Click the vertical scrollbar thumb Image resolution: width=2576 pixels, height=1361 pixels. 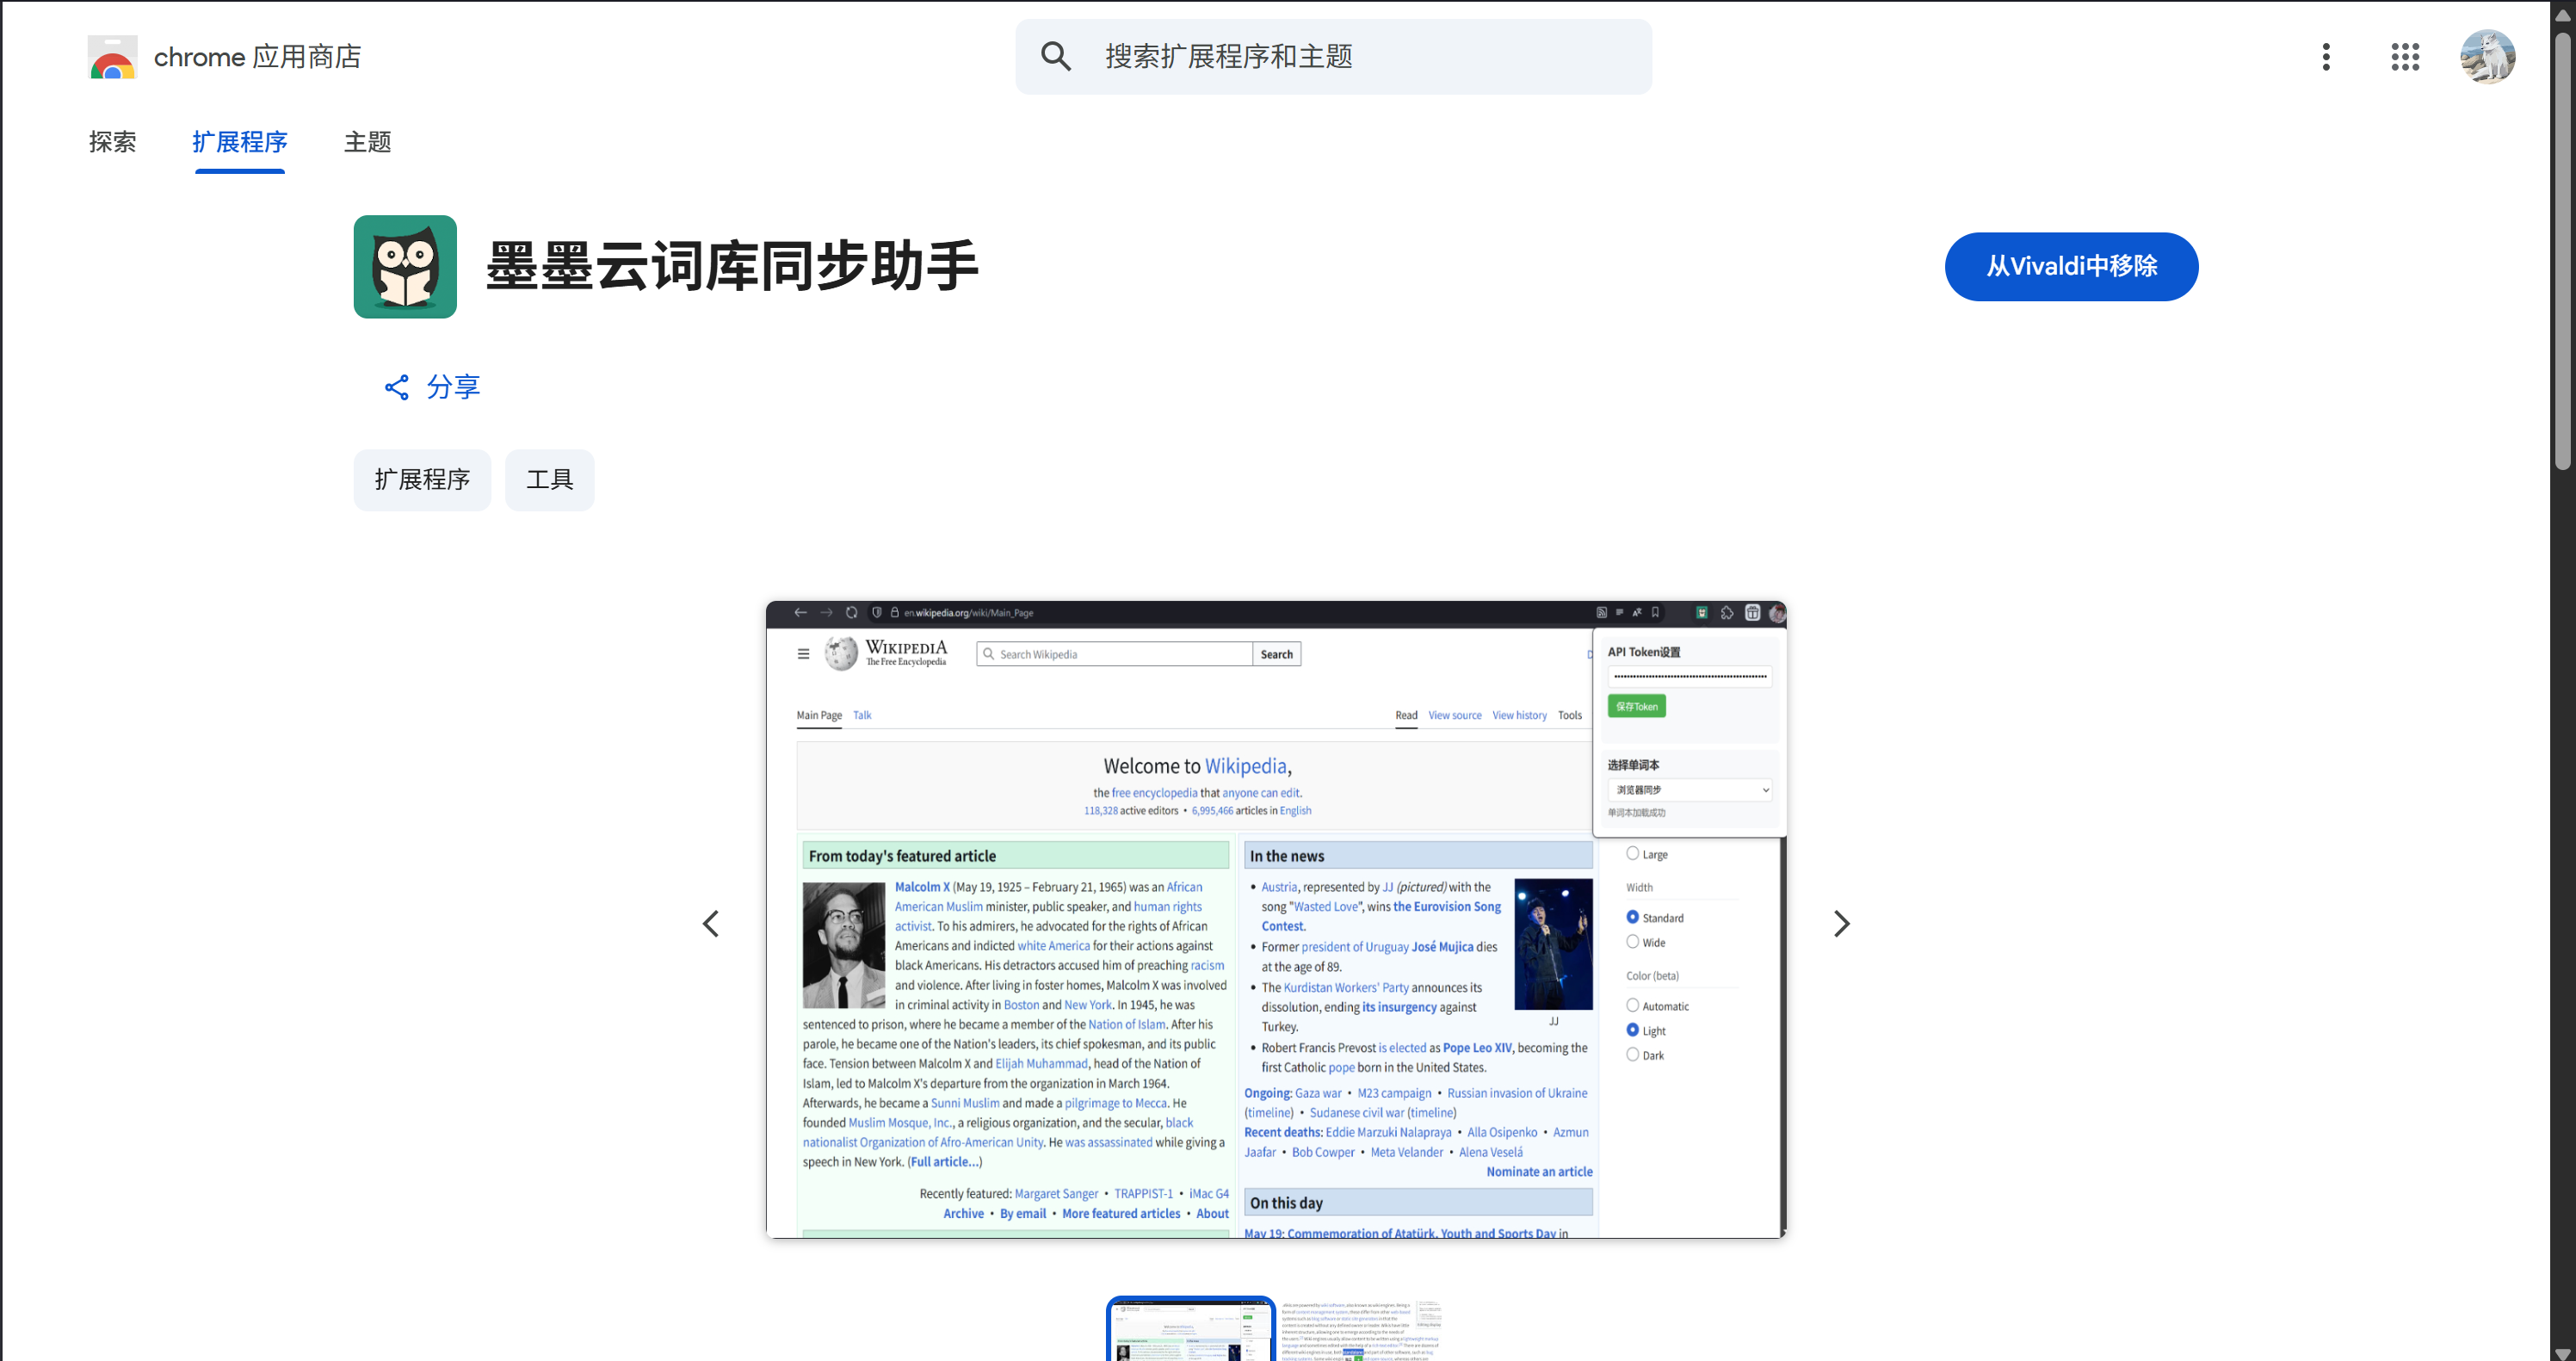click(x=2562, y=250)
